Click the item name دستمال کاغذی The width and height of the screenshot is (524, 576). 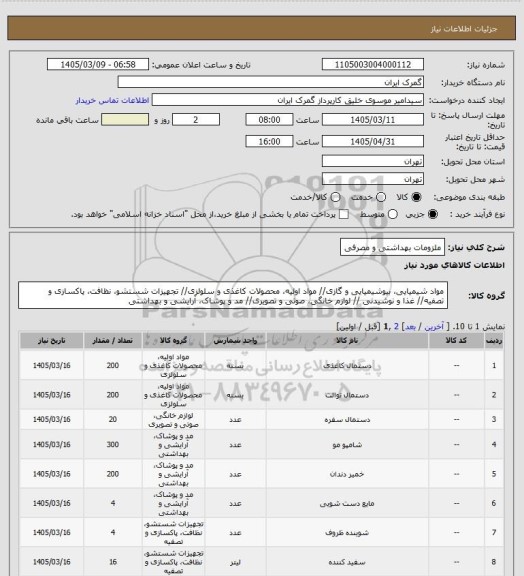tap(347, 366)
